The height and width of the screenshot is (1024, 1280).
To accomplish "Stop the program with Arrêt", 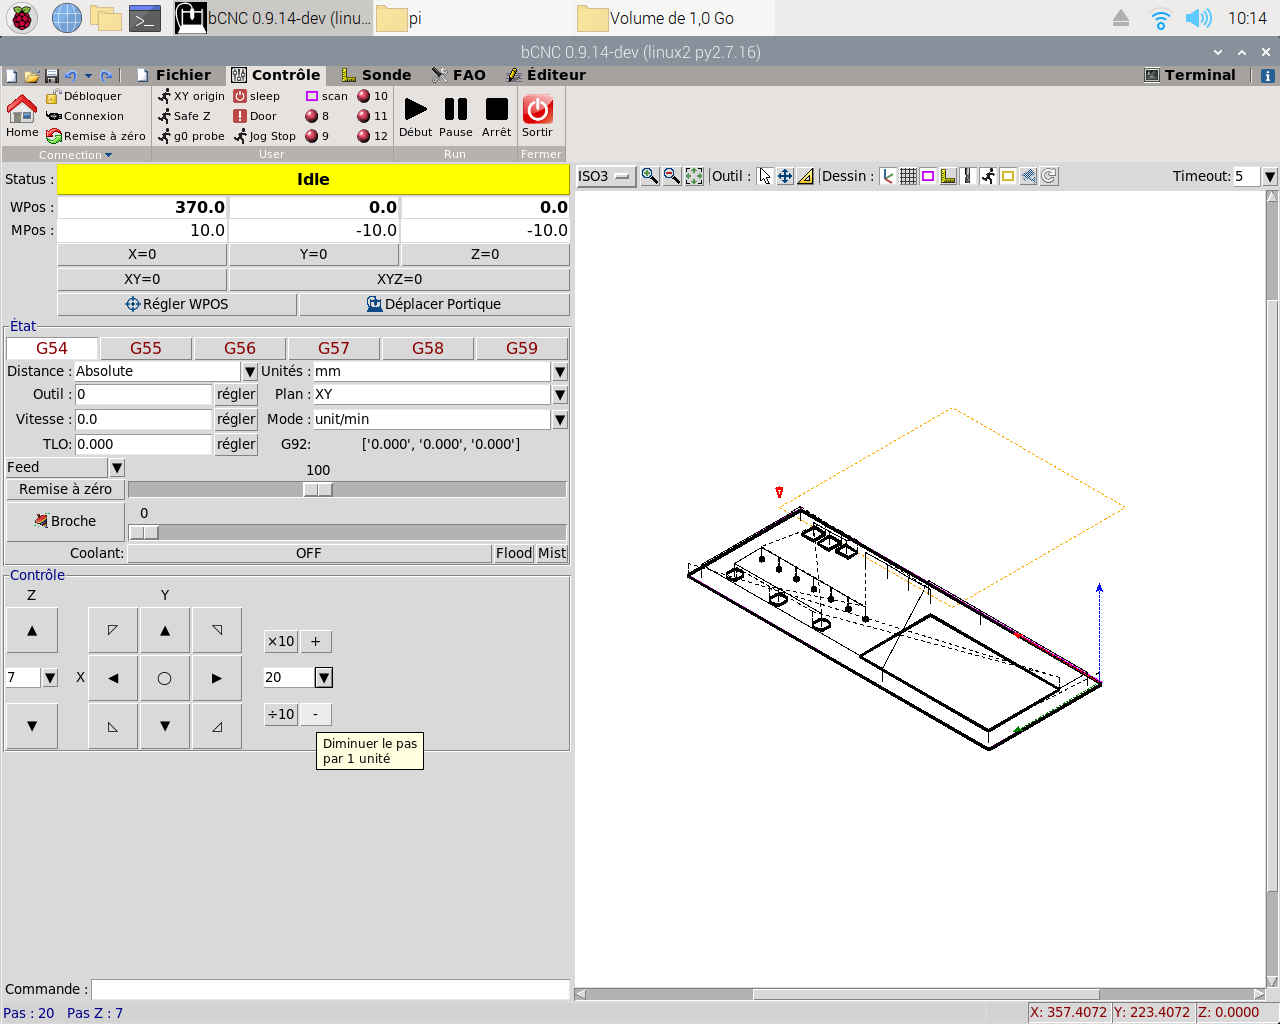I will (496, 116).
